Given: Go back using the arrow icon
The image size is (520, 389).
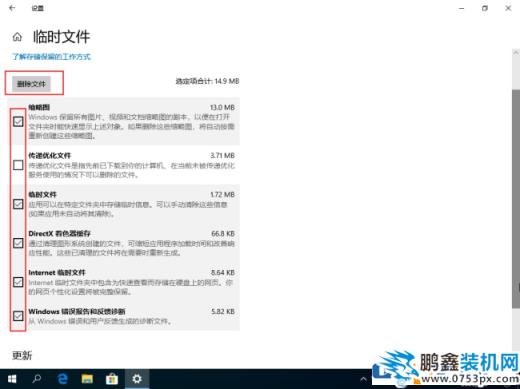Looking at the screenshot, I should click(x=12, y=8).
